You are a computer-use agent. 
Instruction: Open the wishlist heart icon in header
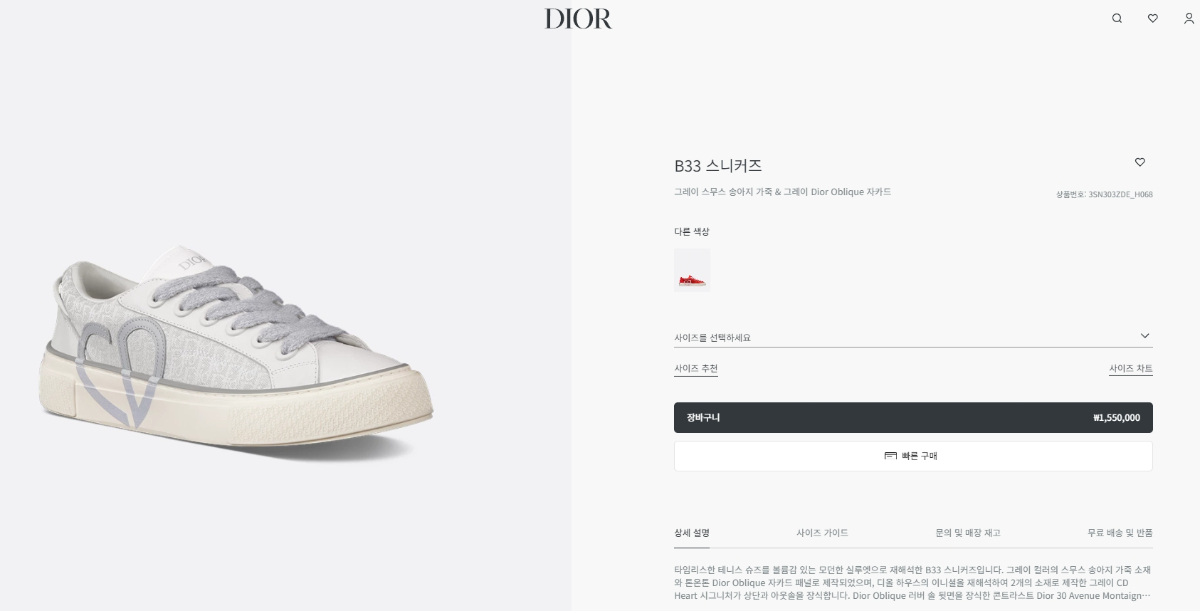click(x=1153, y=18)
